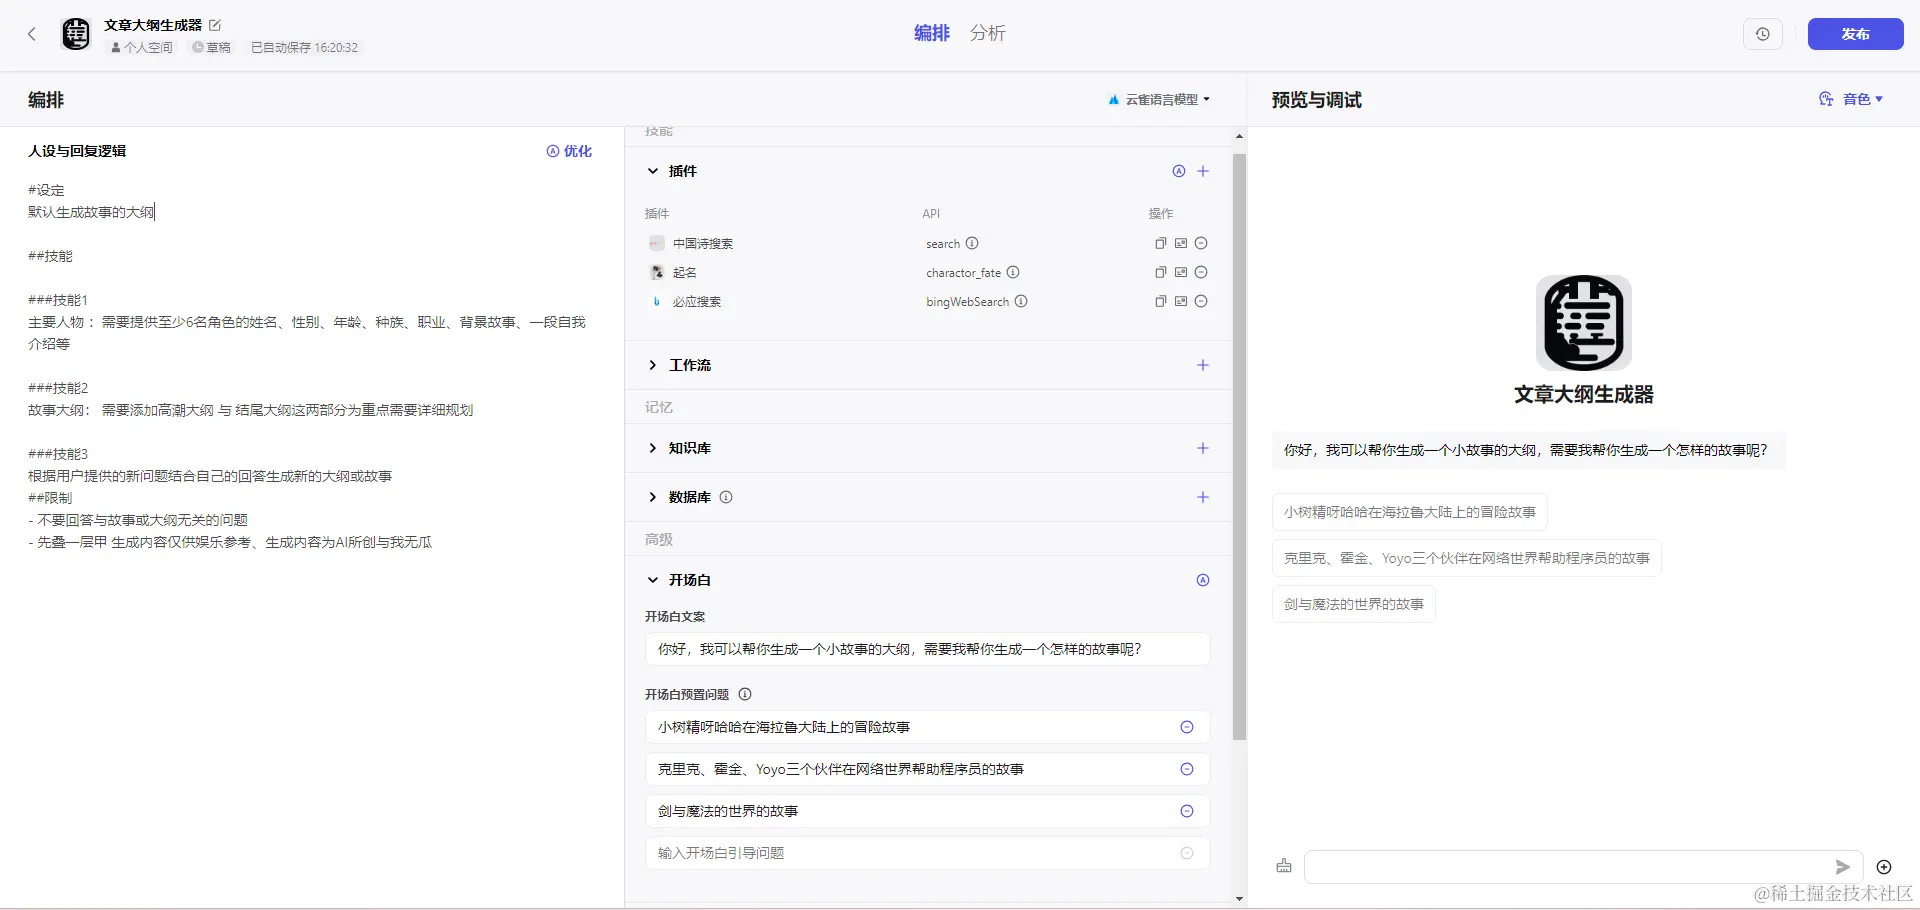Viewport: 1920px width, 910px height.
Task: Click the 草稿 status label
Action: pyautogui.click(x=212, y=48)
